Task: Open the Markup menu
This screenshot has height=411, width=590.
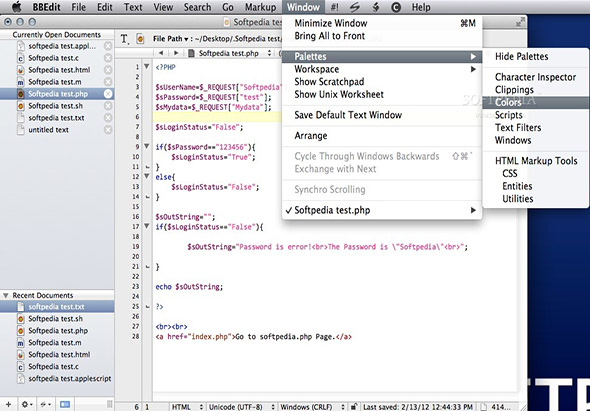Action: (x=260, y=7)
